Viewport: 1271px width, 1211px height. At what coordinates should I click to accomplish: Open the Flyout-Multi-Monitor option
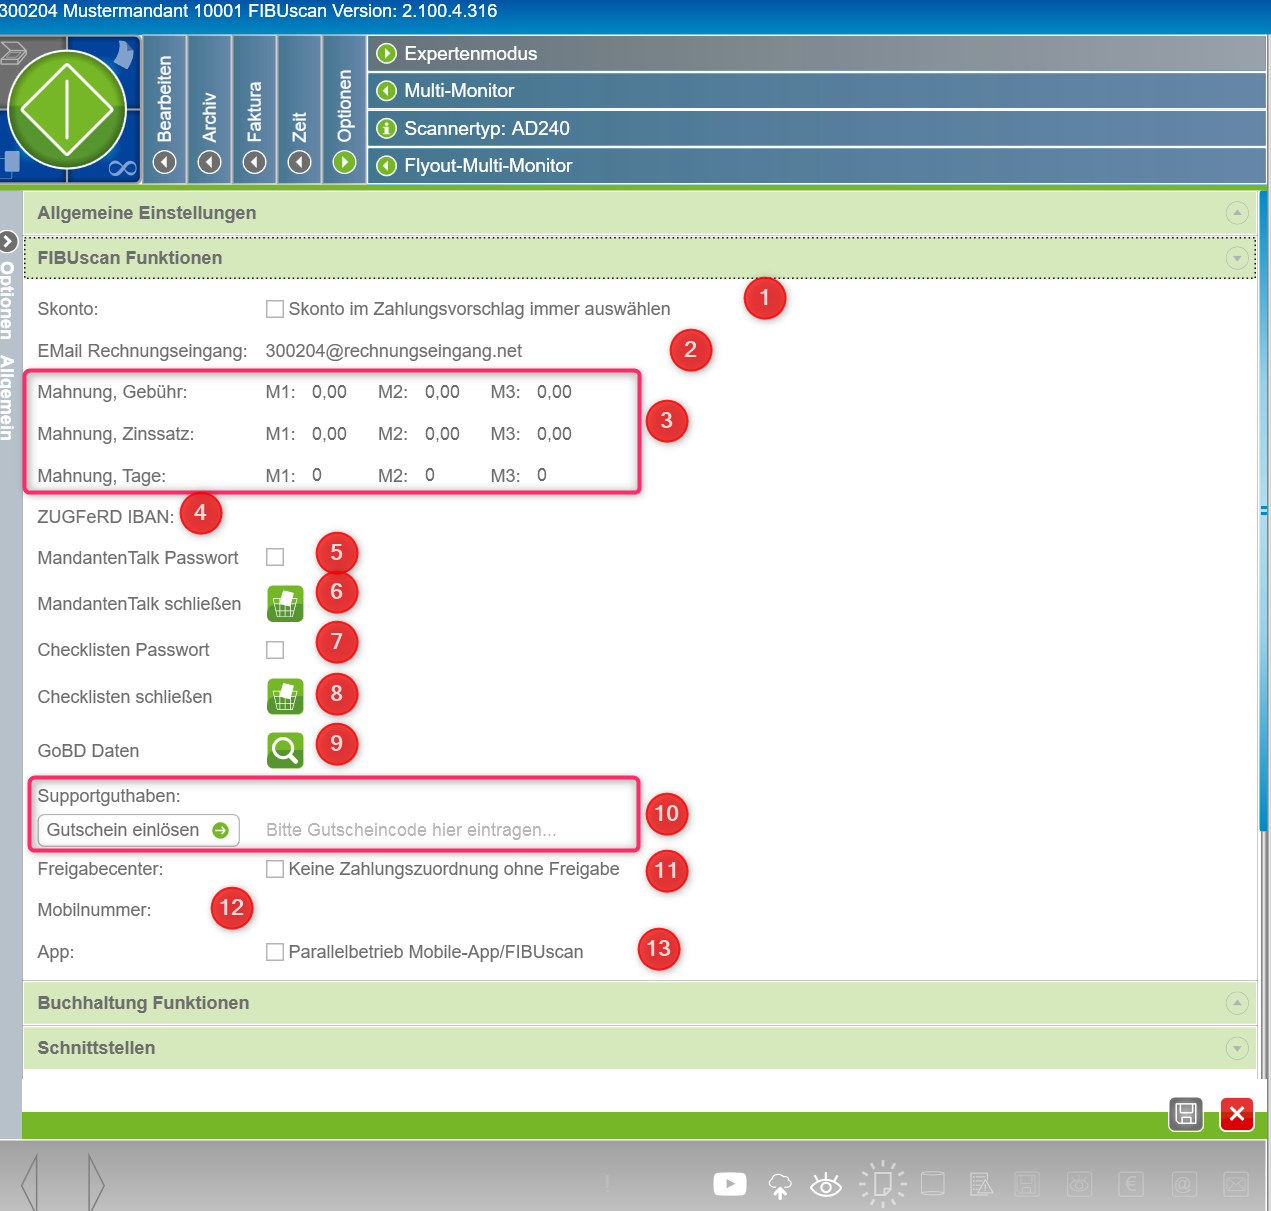816,166
